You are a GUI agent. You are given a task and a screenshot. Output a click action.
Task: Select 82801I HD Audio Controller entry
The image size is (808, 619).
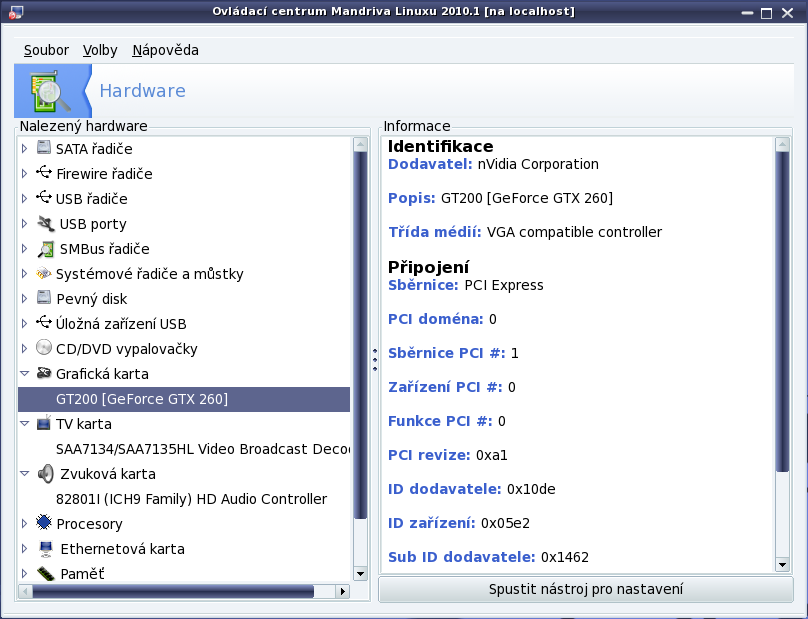click(x=191, y=498)
